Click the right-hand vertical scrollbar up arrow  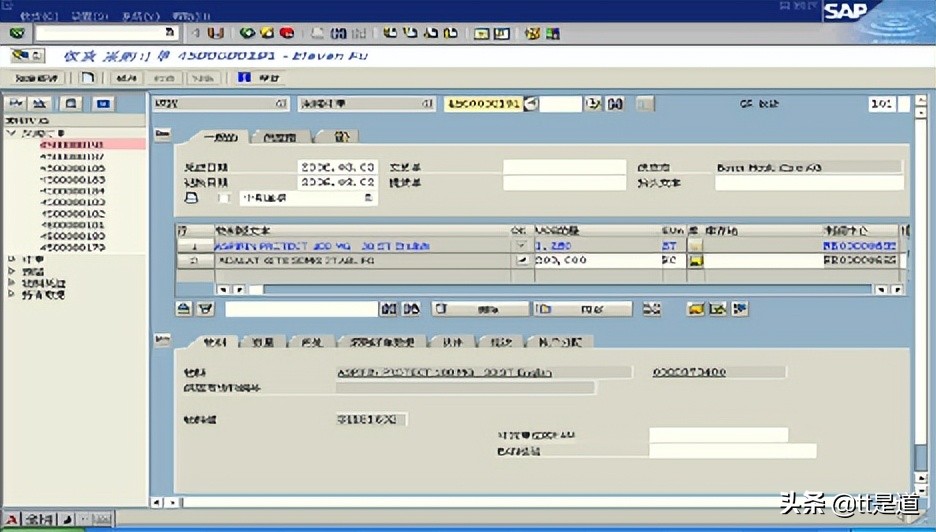point(921,100)
